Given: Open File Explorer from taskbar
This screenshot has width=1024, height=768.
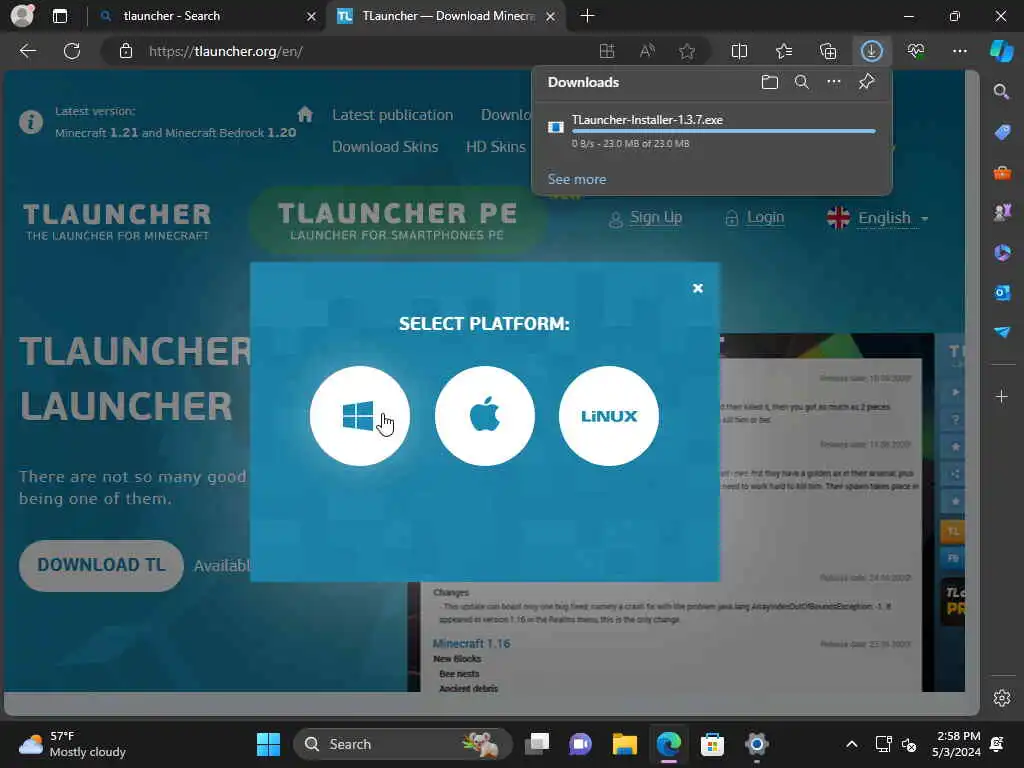Looking at the screenshot, I should [624, 744].
